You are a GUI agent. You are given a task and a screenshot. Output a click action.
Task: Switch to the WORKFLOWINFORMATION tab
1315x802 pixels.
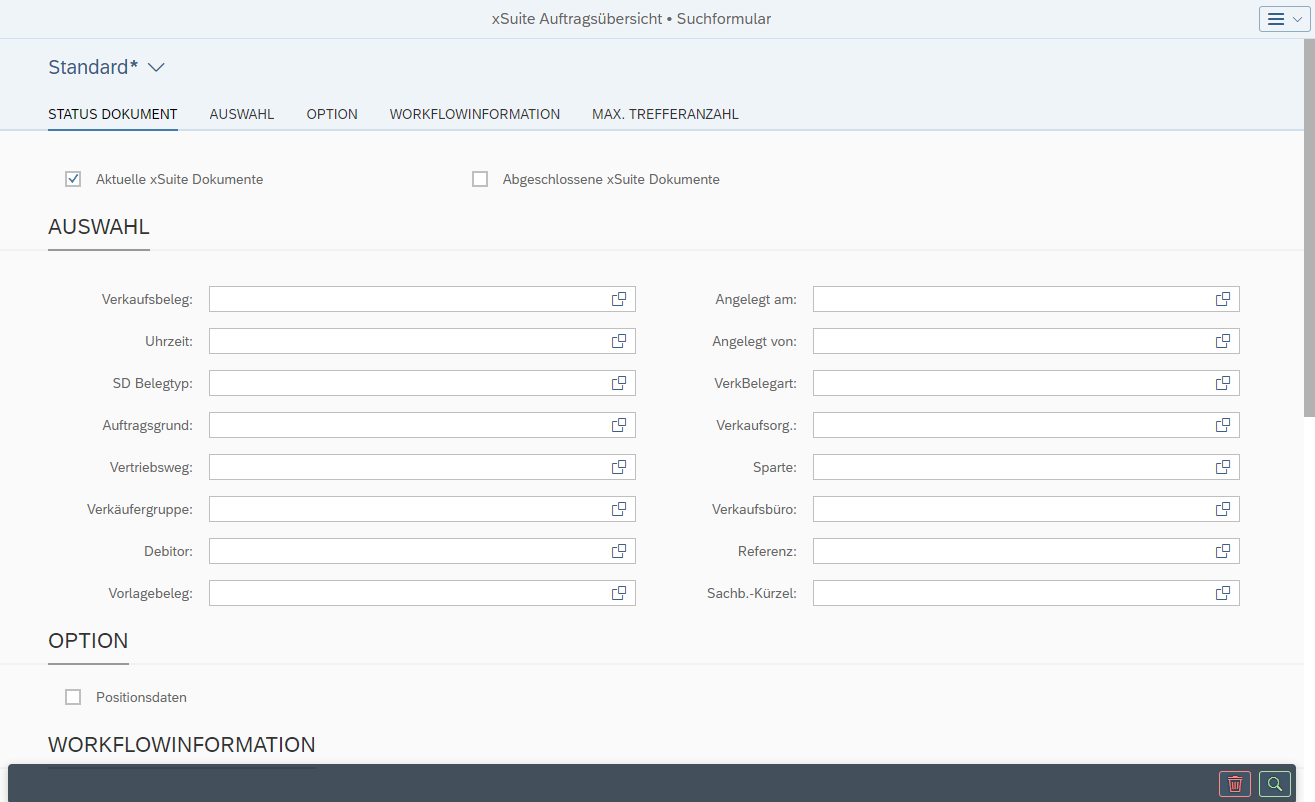[x=474, y=114]
